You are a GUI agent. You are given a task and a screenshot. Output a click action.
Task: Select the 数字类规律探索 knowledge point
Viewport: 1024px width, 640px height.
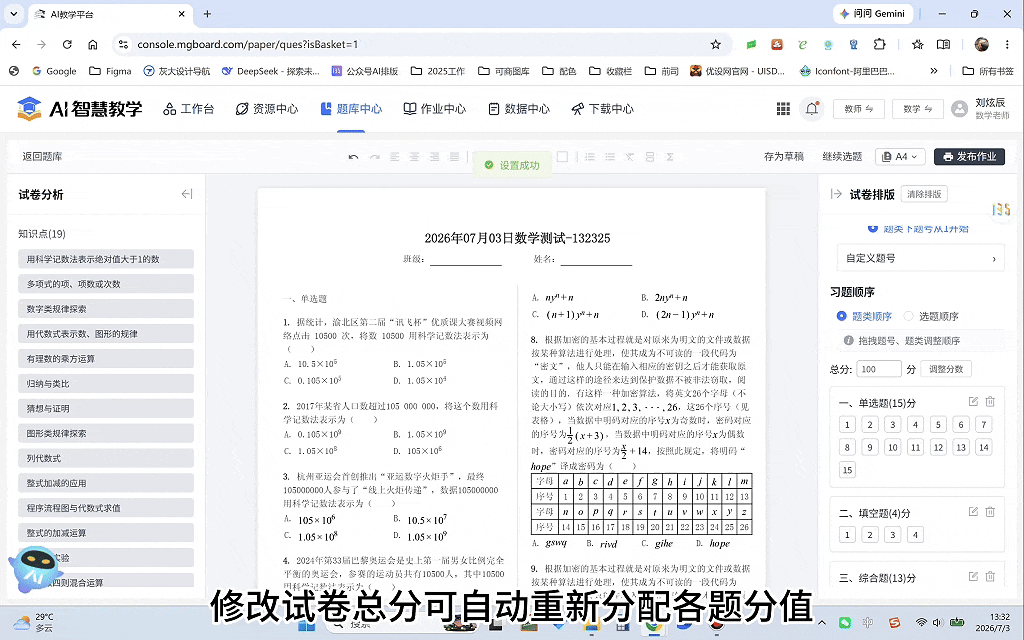point(106,309)
